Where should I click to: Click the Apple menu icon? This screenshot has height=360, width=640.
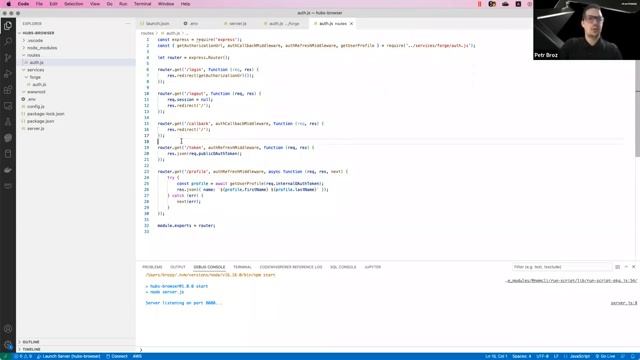tap(9, 4)
